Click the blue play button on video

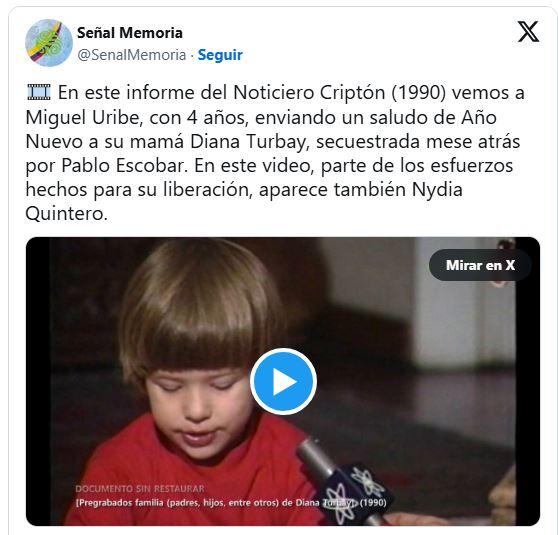point(283,381)
